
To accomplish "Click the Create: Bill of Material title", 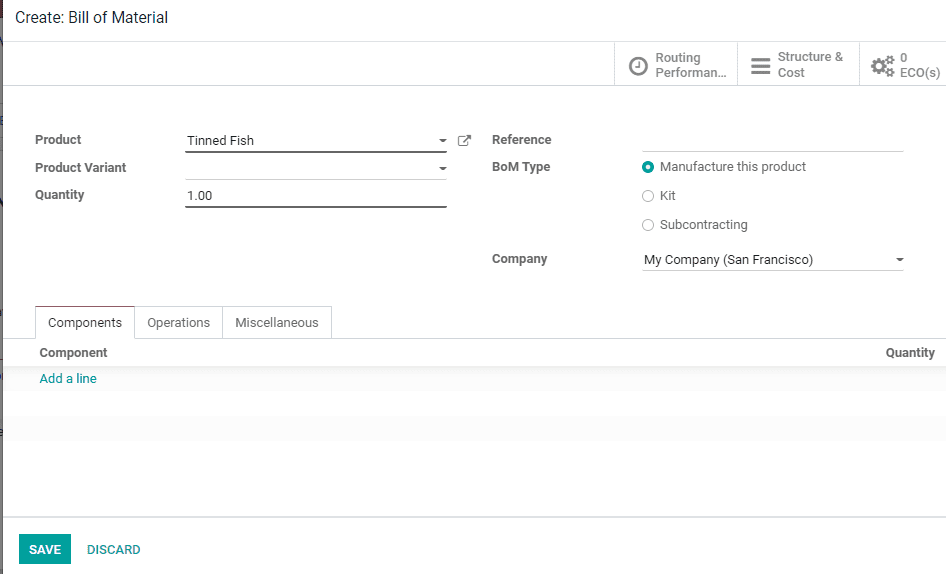I will click(92, 18).
